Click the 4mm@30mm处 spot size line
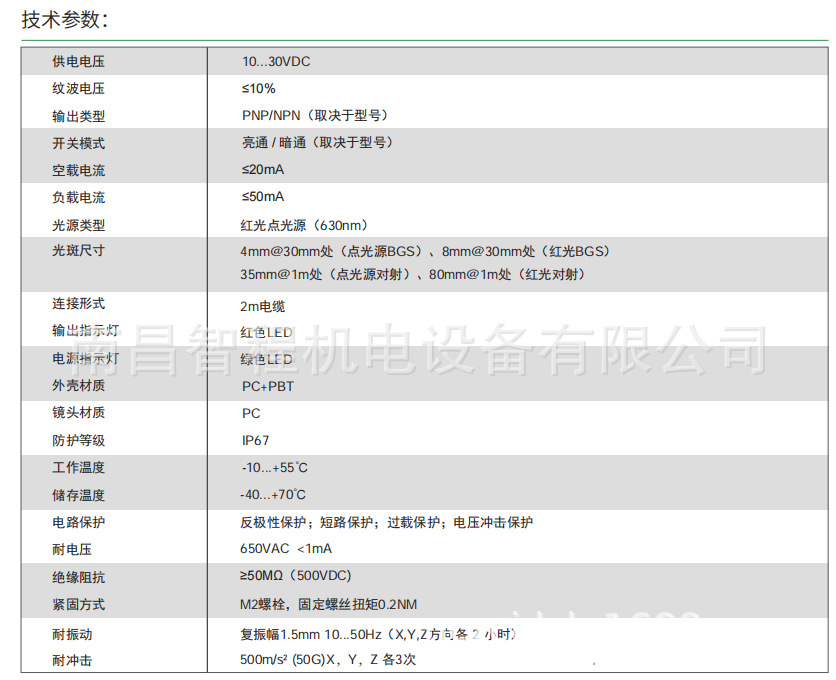This screenshot has width=836, height=680. [x=426, y=251]
